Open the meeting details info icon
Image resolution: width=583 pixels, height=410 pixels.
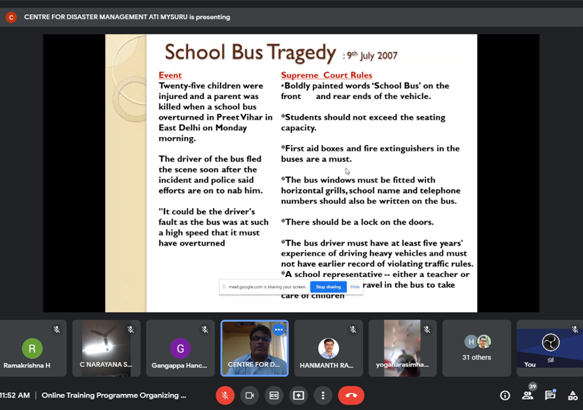click(505, 395)
